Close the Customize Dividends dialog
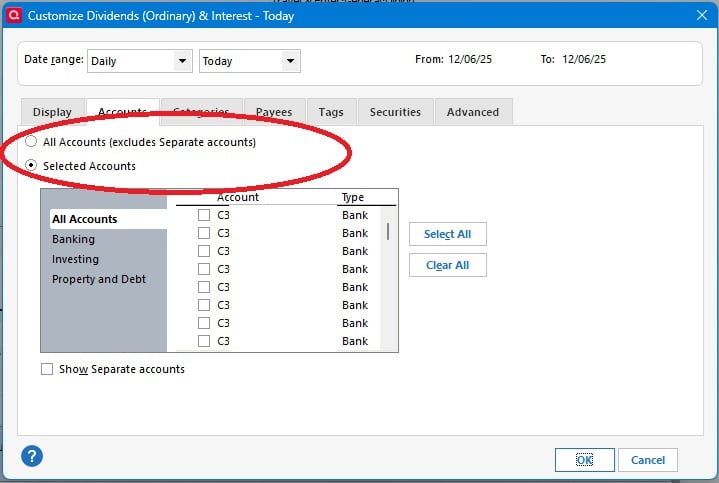This screenshot has width=719, height=483. point(702,15)
